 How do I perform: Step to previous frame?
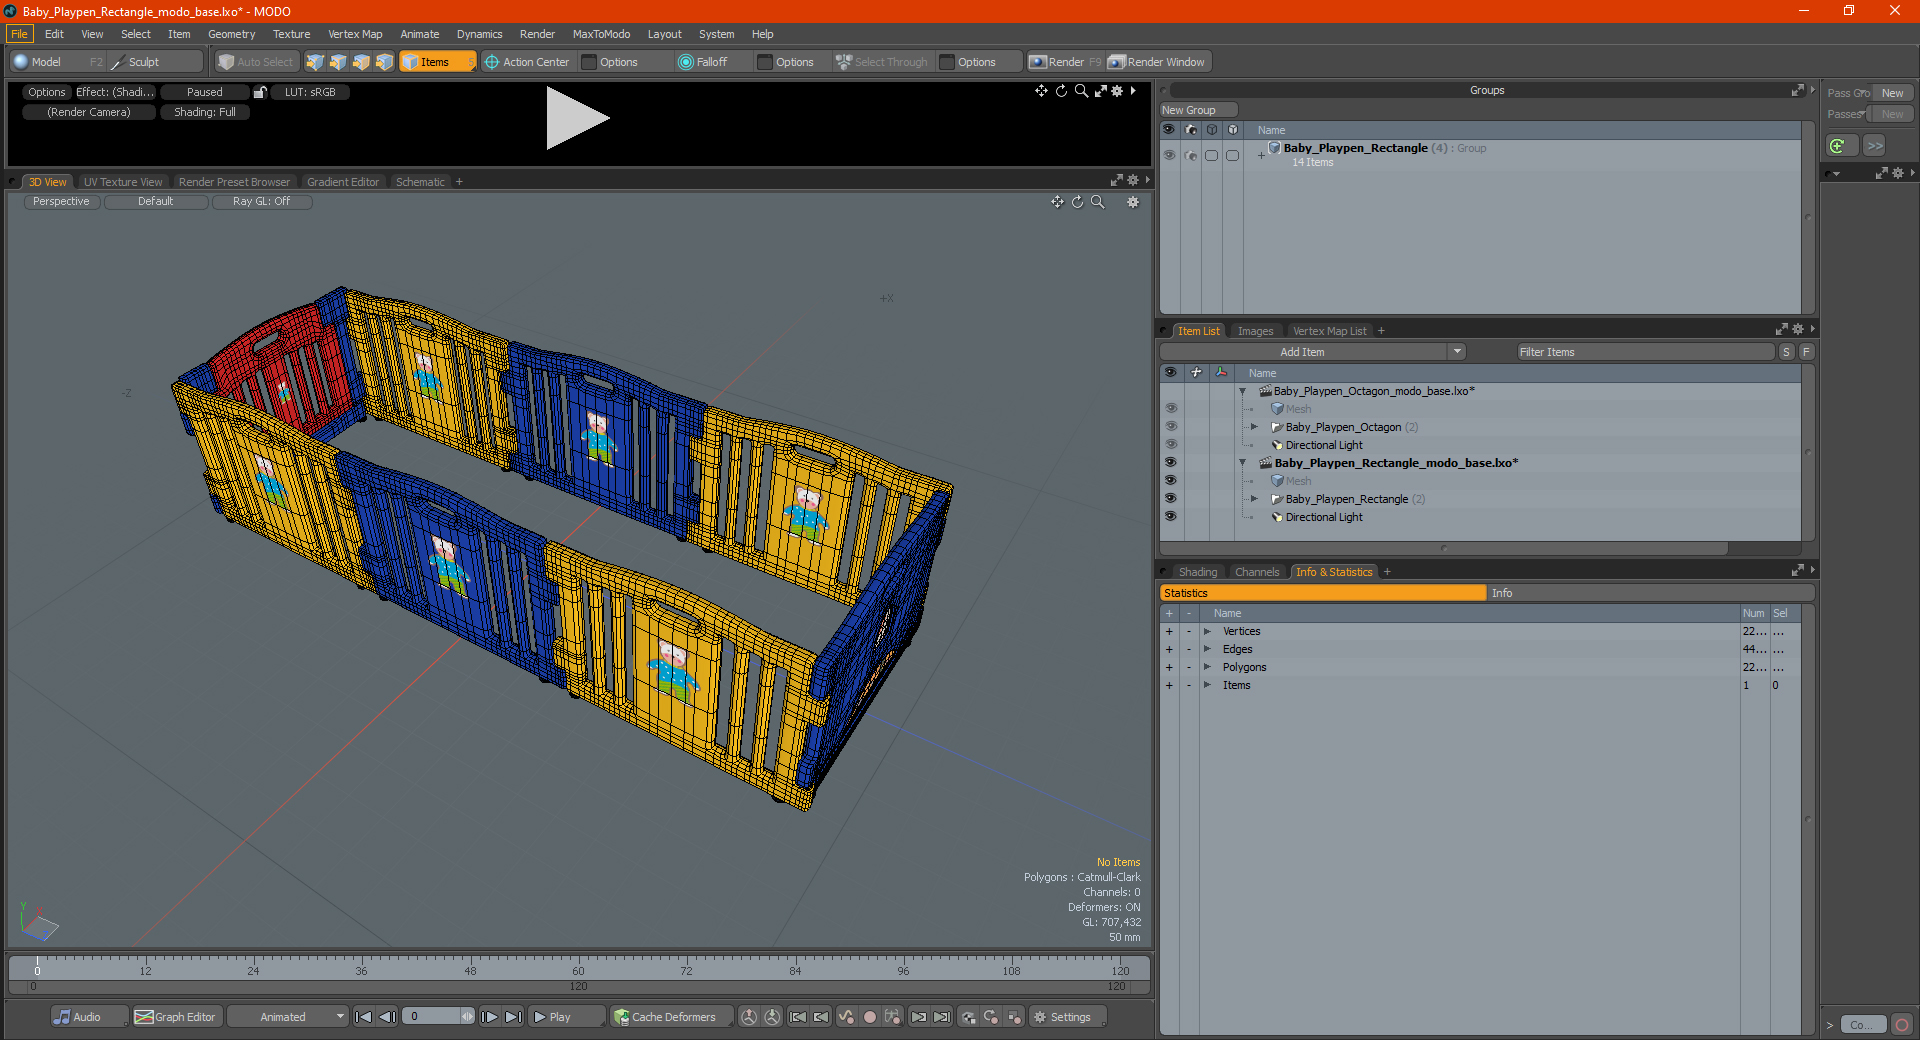pos(388,1017)
